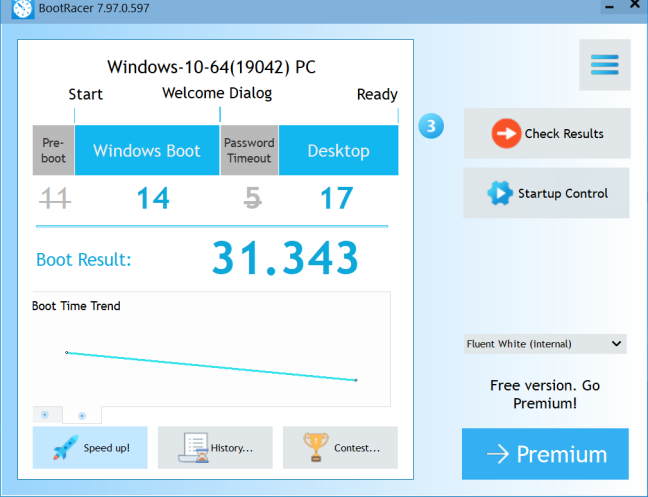This screenshot has width=648, height=497.
Task: Close the BootRacer window
Action: pos(635,5)
